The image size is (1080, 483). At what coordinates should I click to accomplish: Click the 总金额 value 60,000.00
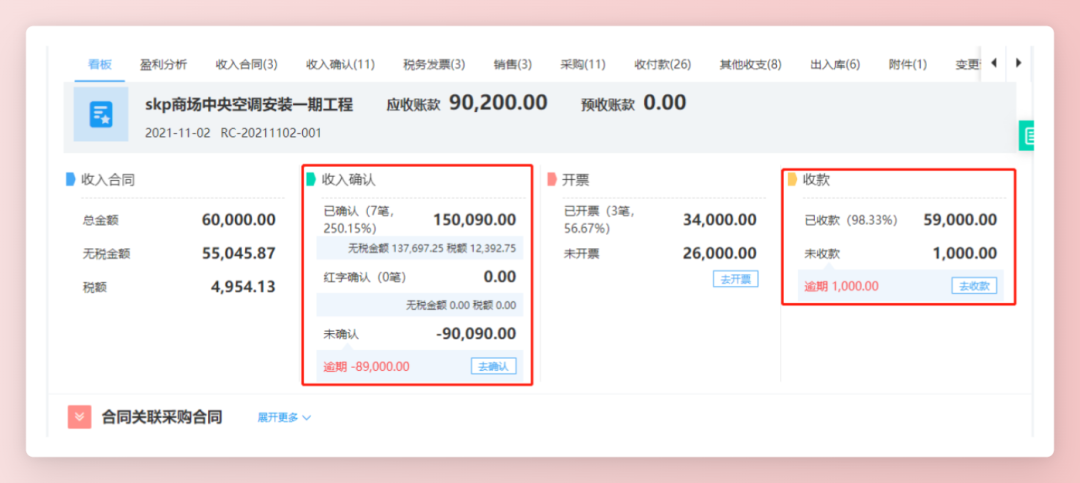coord(239,220)
